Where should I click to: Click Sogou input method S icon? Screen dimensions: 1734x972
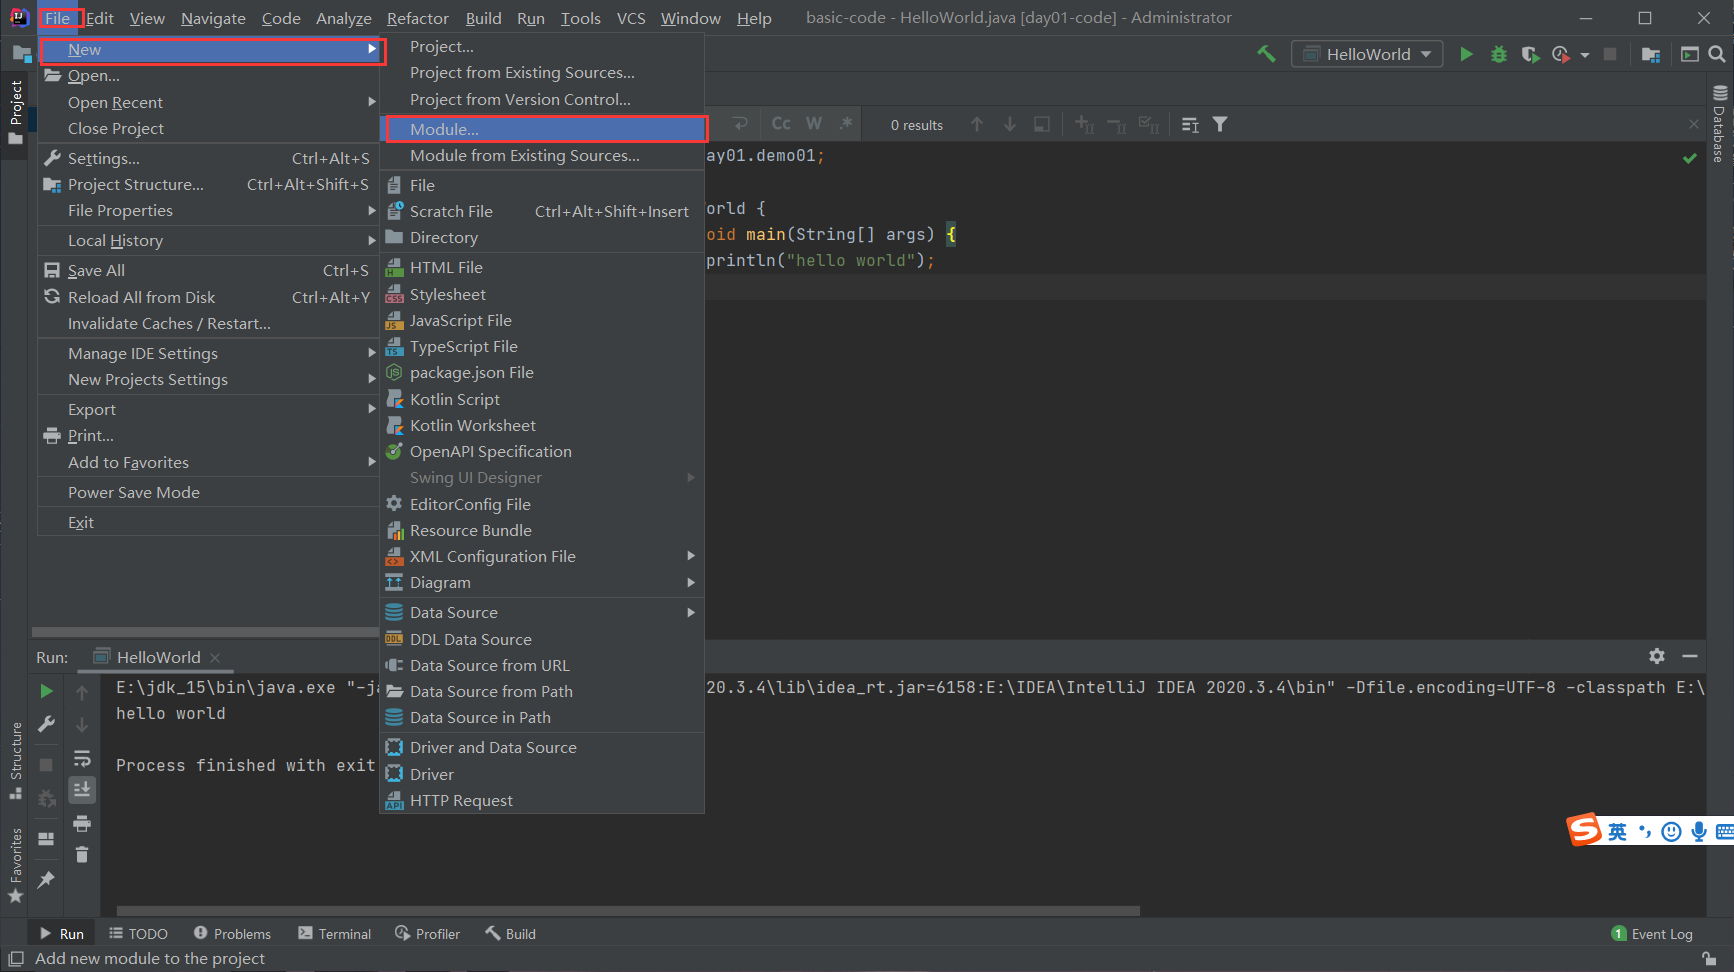click(x=1584, y=830)
